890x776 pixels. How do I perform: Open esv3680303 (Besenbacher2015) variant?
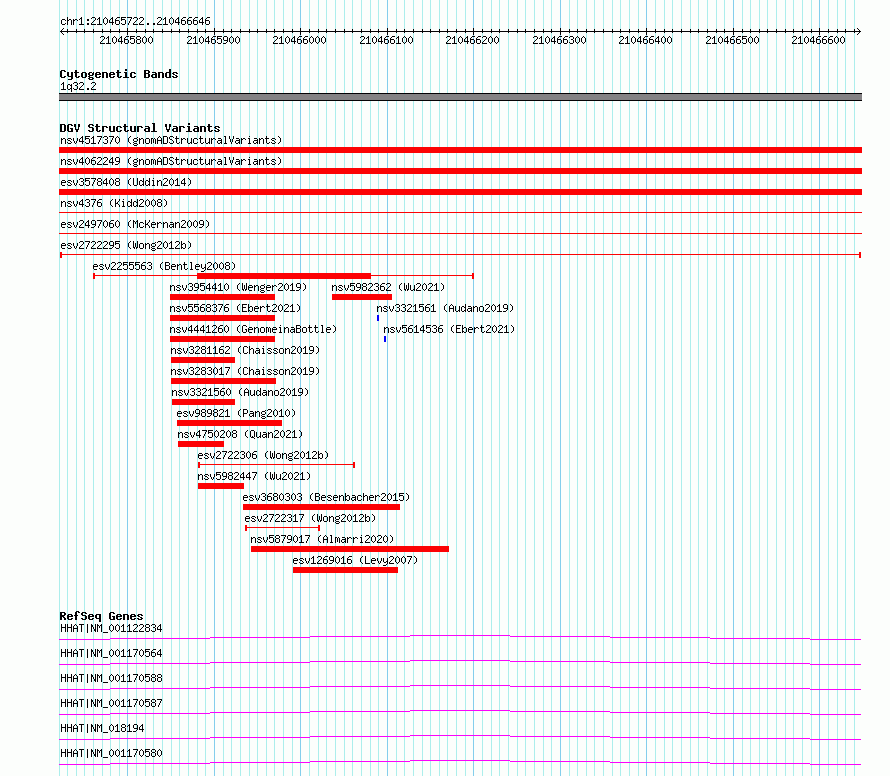pos(326,497)
